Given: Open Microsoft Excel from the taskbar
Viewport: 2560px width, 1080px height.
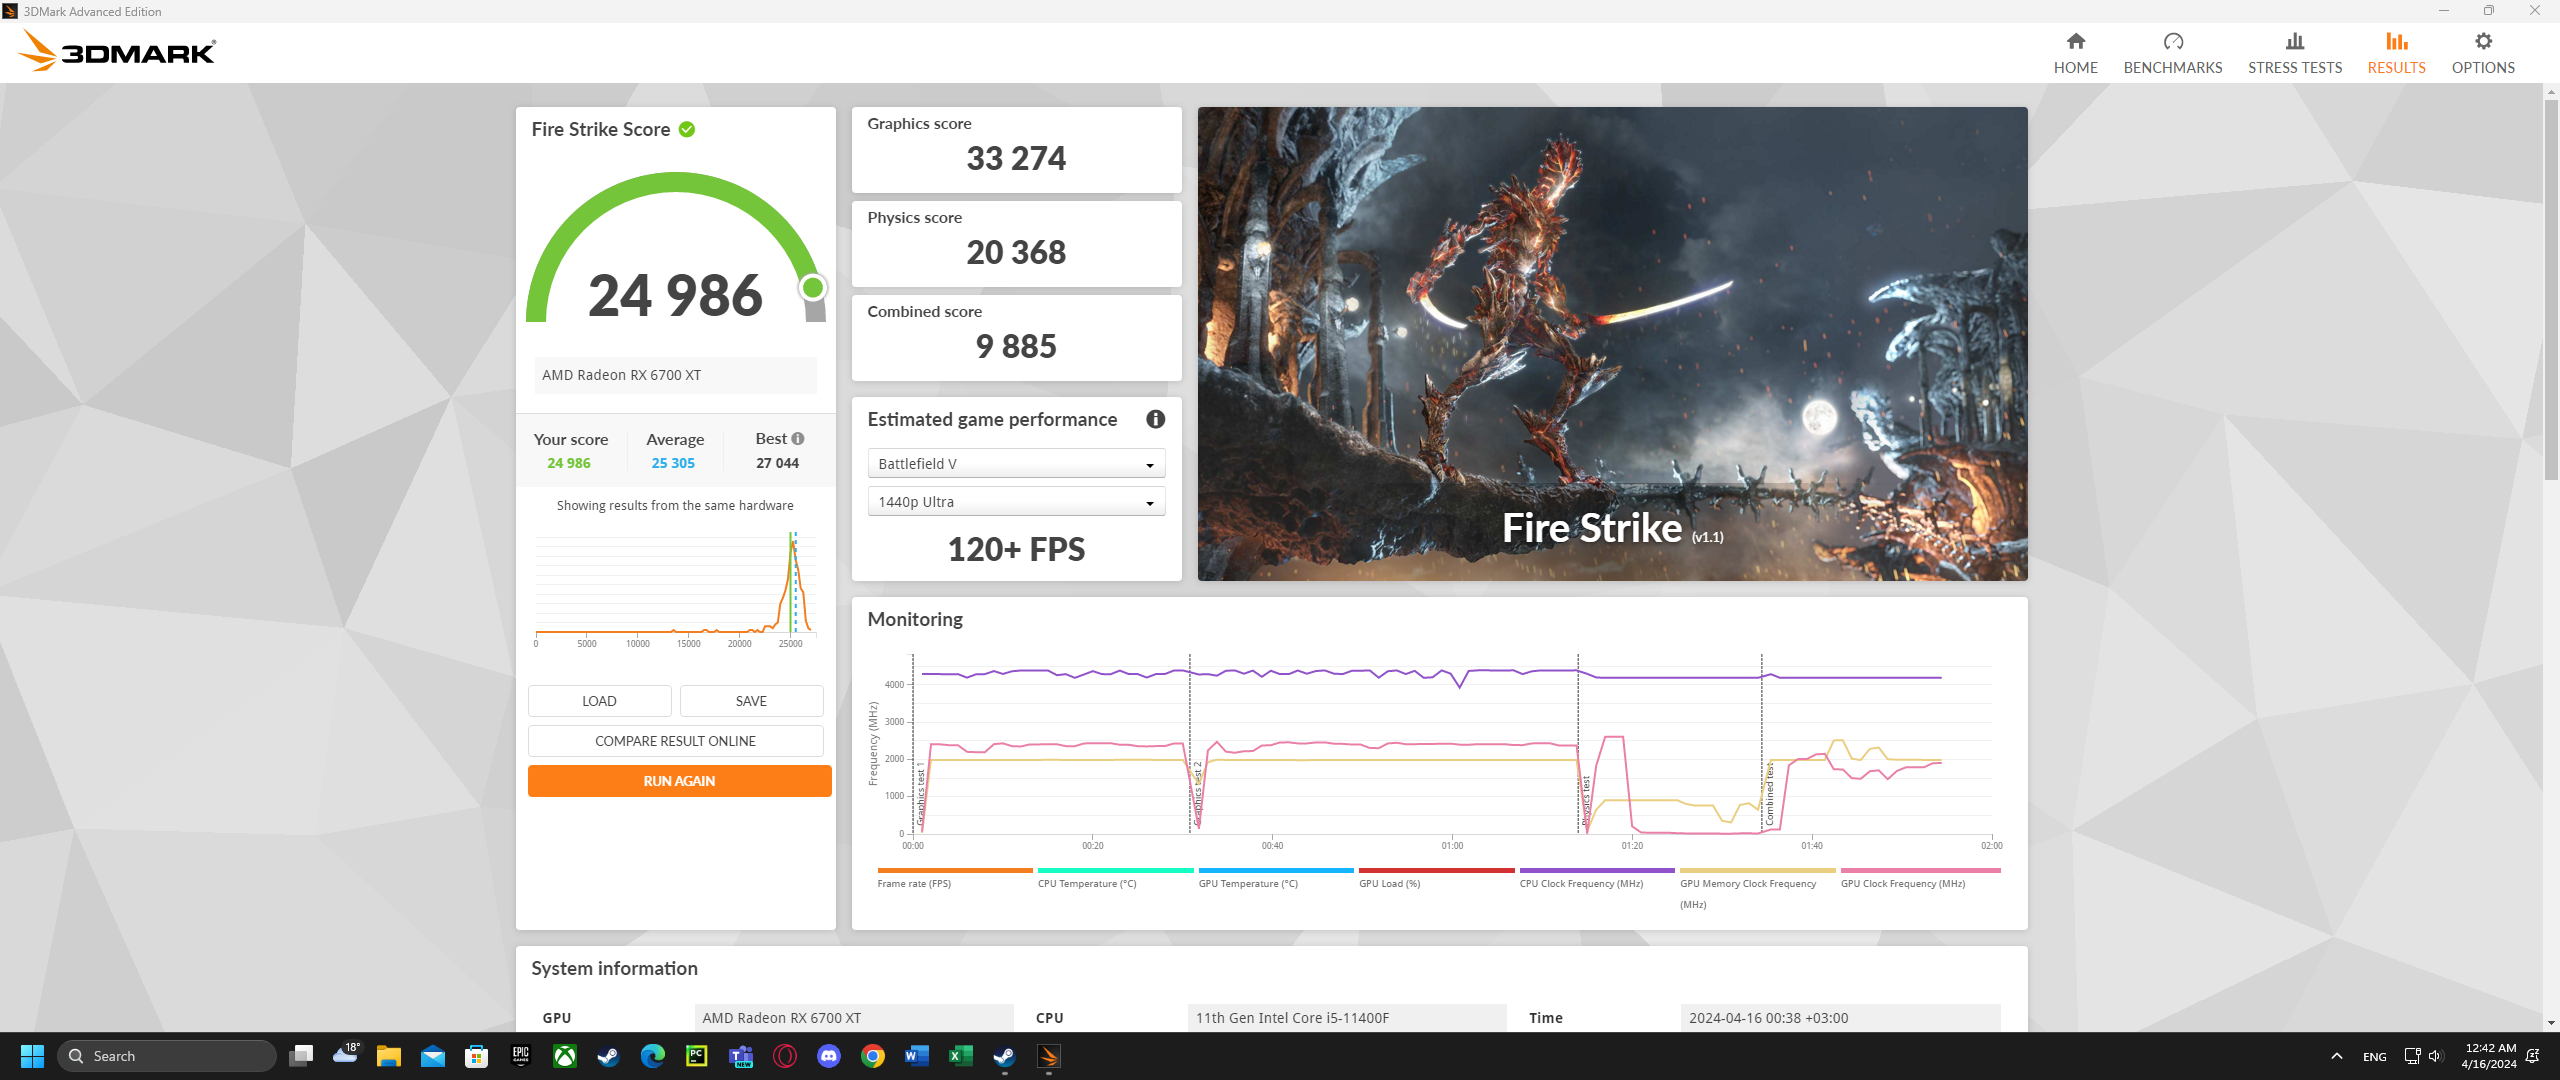Looking at the screenshot, I should pos(961,1056).
